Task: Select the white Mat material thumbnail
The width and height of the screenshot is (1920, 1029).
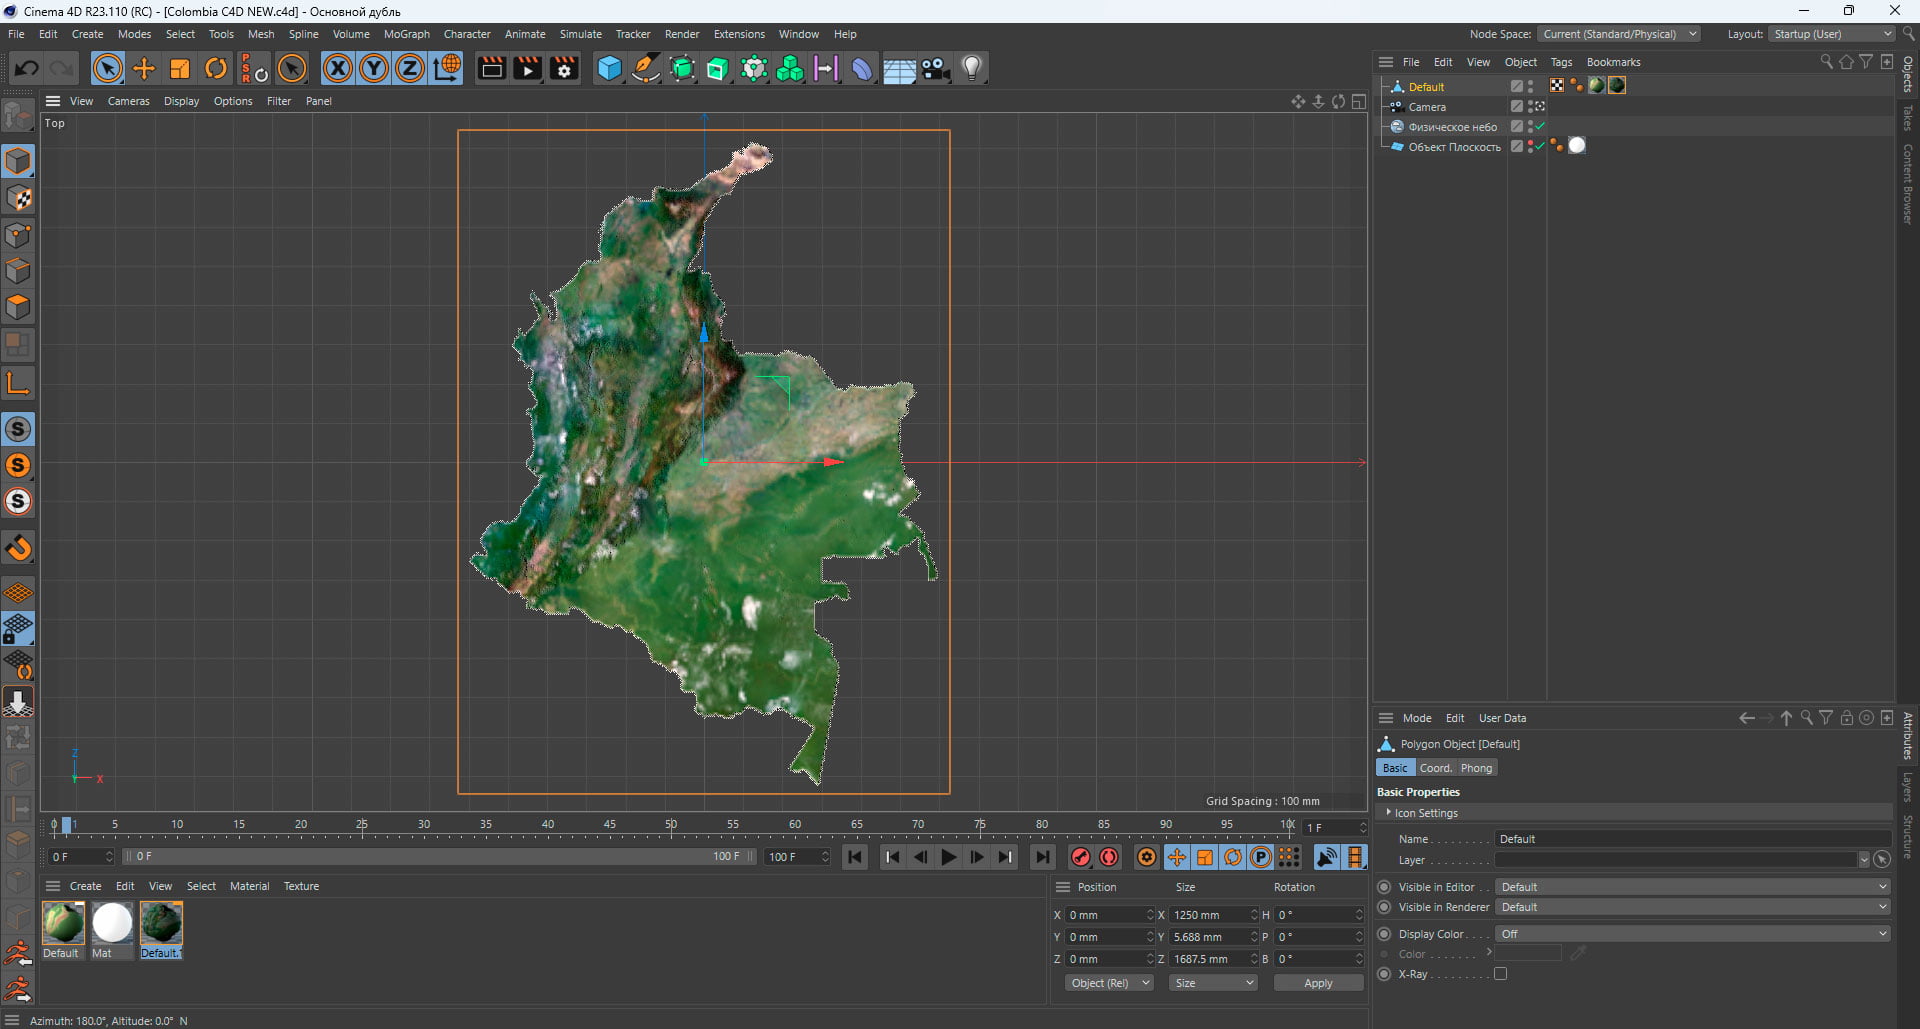Action: point(112,923)
